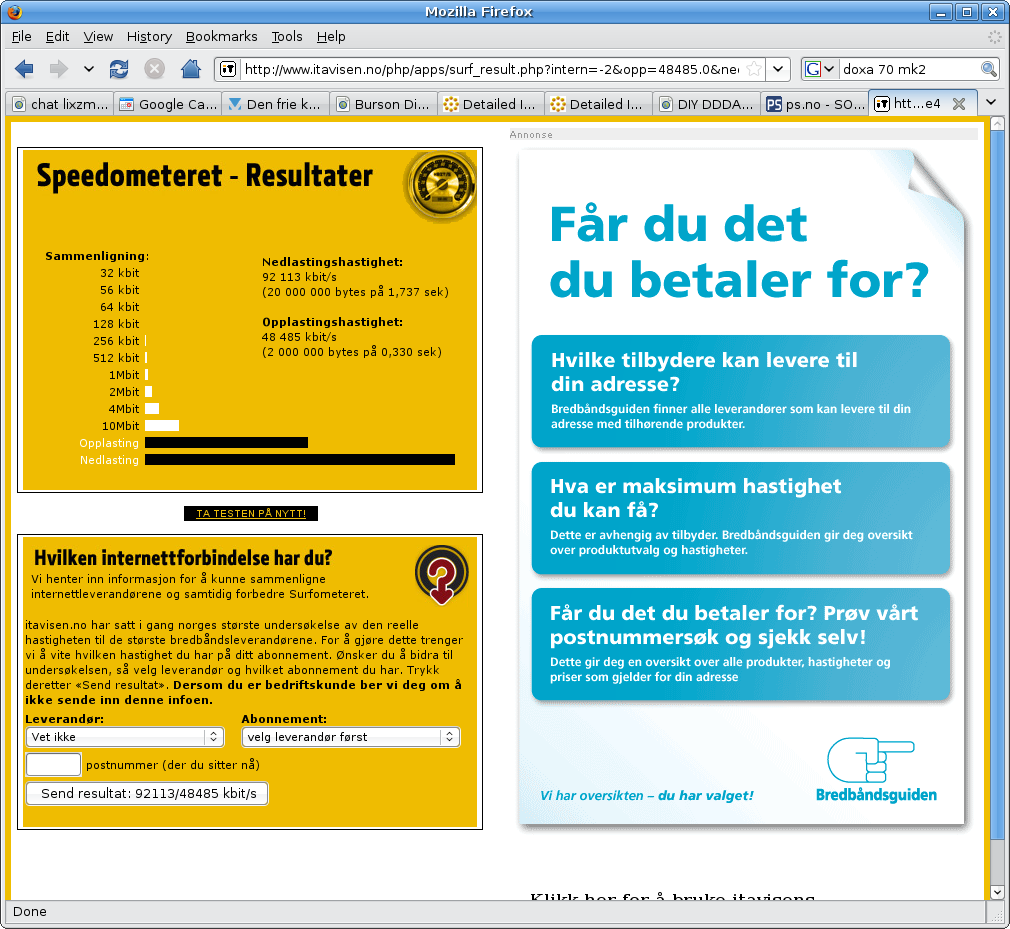Click the Done status bar text

coord(30,912)
